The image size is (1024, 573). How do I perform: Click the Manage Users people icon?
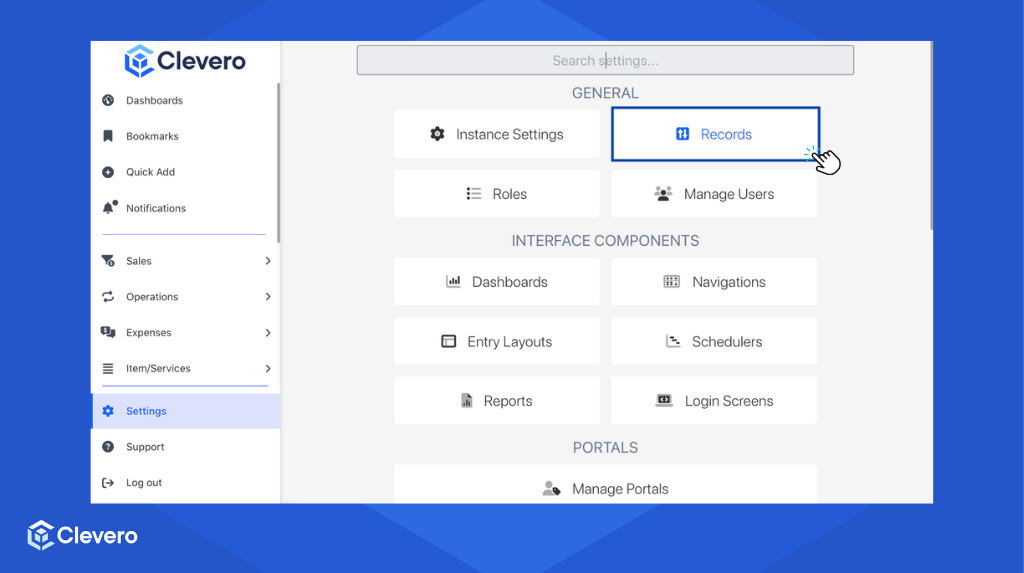click(664, 193)
